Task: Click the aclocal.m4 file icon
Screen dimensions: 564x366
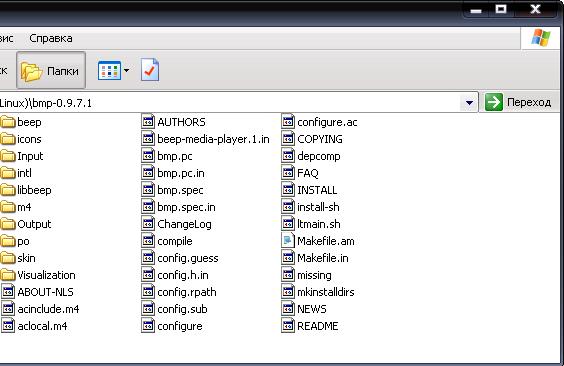Action: tap(8, 326)
